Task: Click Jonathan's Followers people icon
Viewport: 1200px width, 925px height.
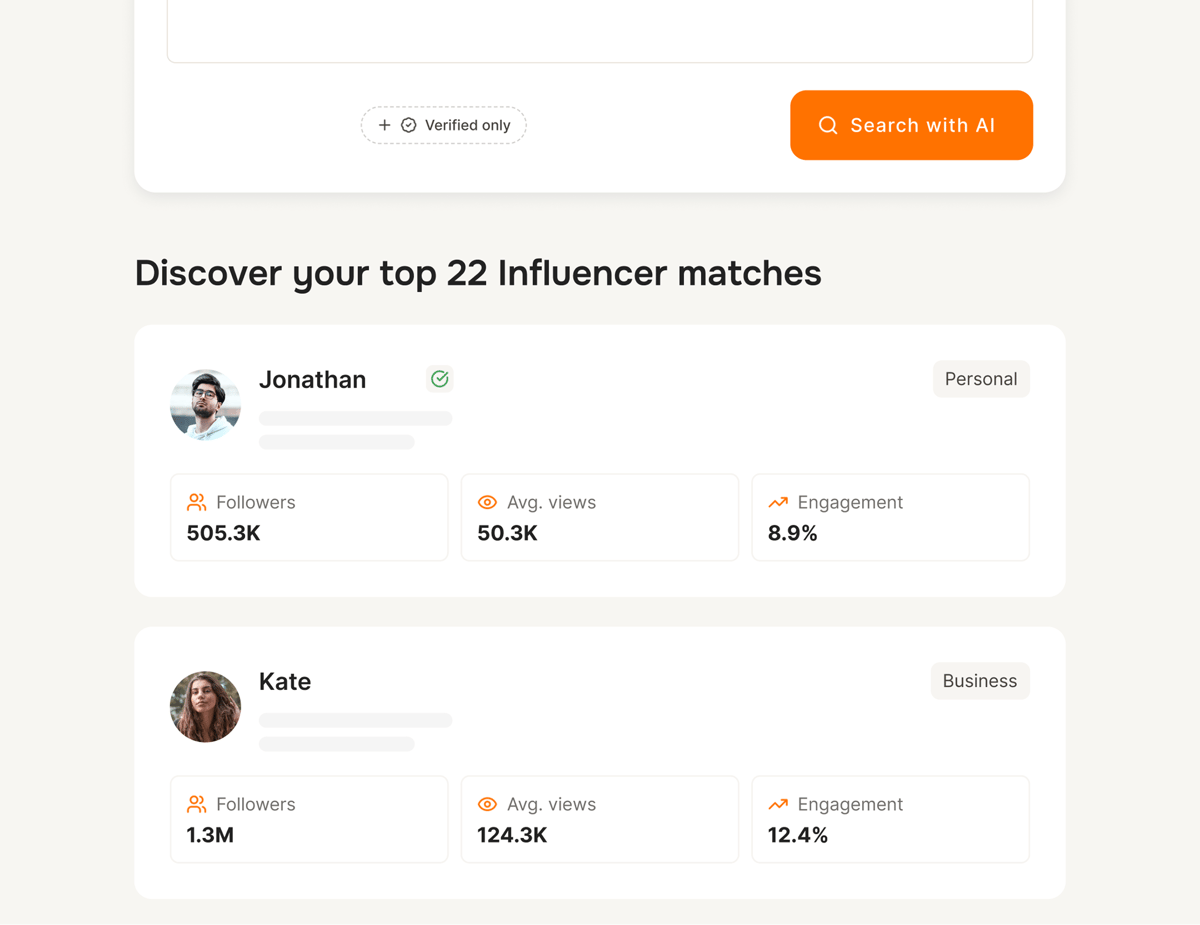Action: pos(197,502)
